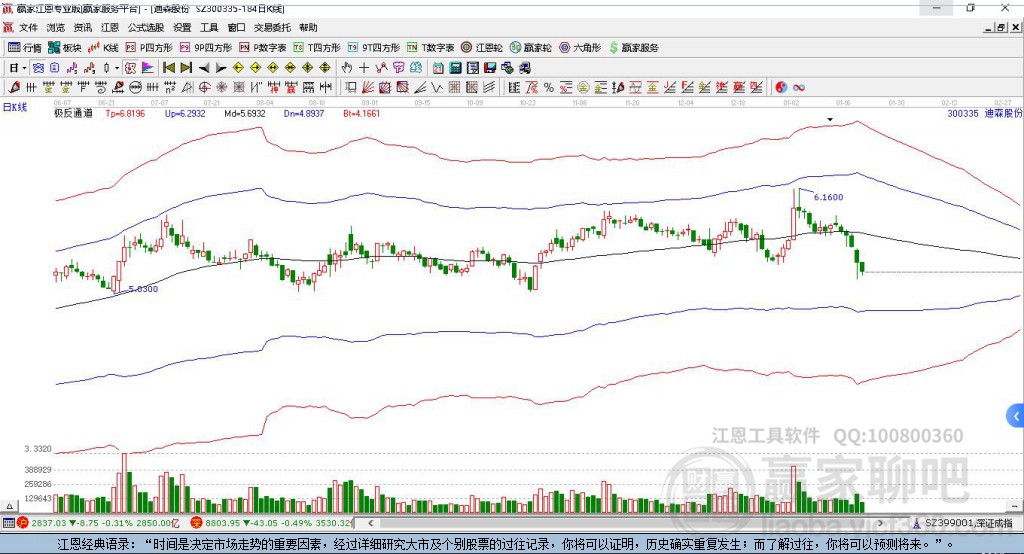The width and height of the screenshot is (1024, 554).
Task: Open the 板块 sector view
Action: click(64, 48)
